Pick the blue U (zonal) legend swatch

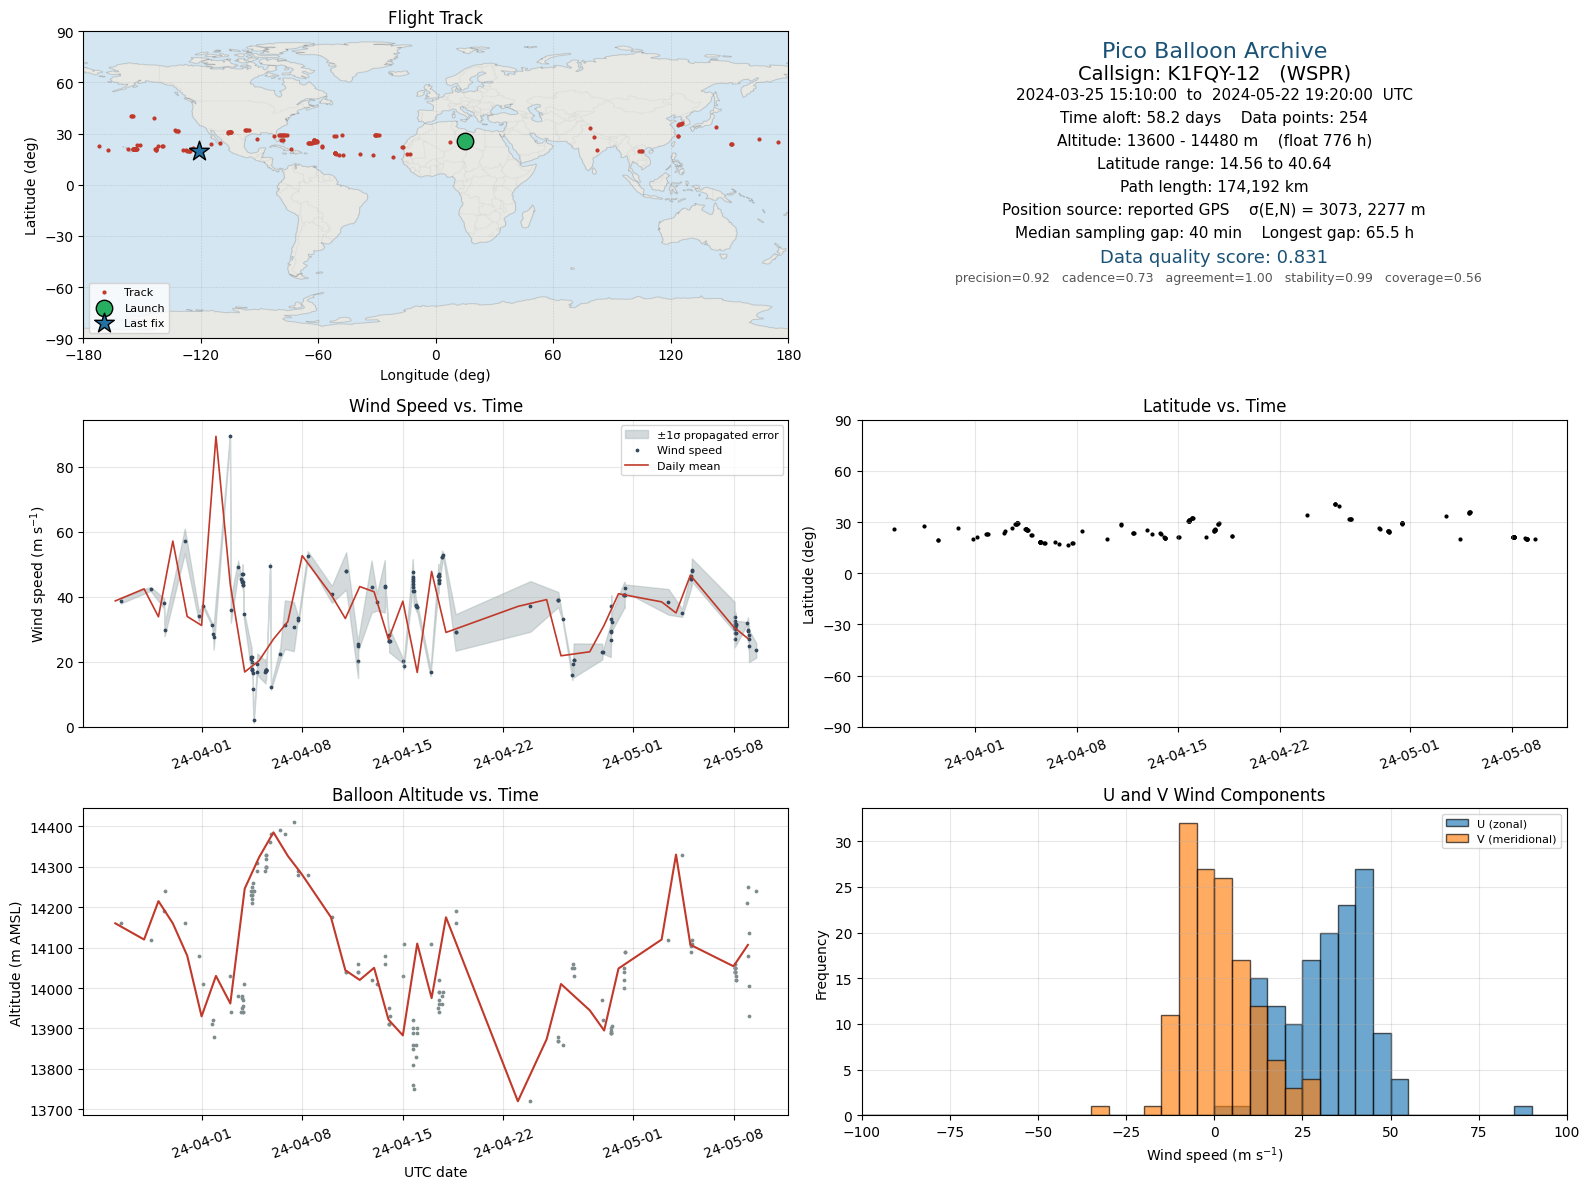[1457, 824]
